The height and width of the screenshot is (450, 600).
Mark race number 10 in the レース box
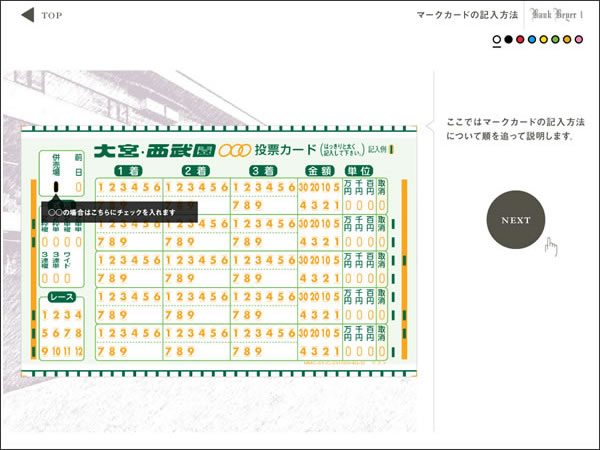[56, 351]
